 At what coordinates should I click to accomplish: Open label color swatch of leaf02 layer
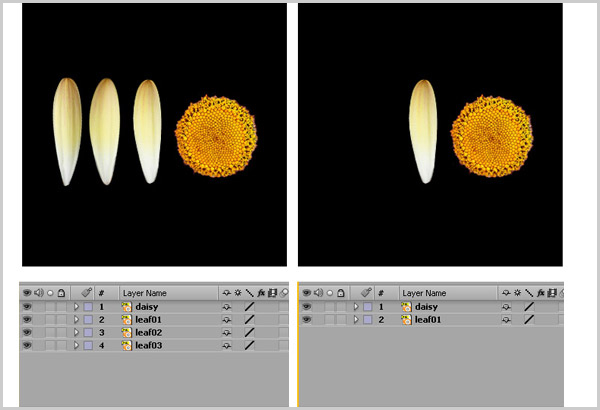click(x=88, y=332)
